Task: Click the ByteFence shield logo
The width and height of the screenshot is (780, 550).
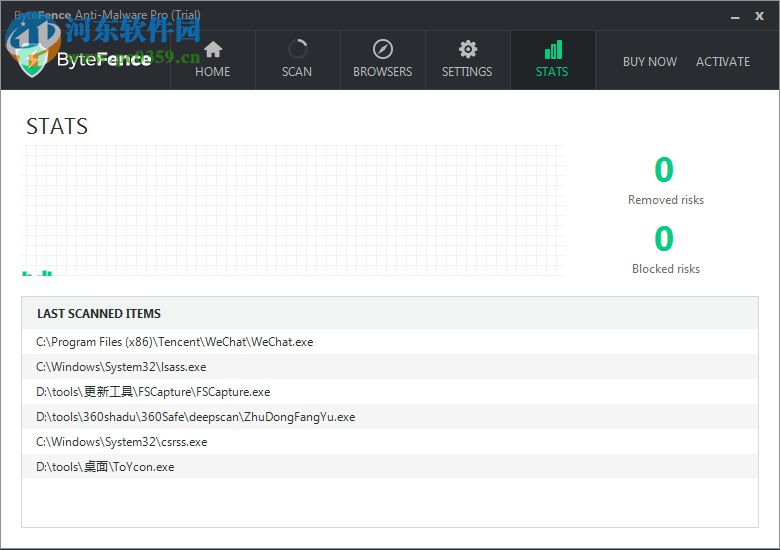Action: click(x=33, y=62)
